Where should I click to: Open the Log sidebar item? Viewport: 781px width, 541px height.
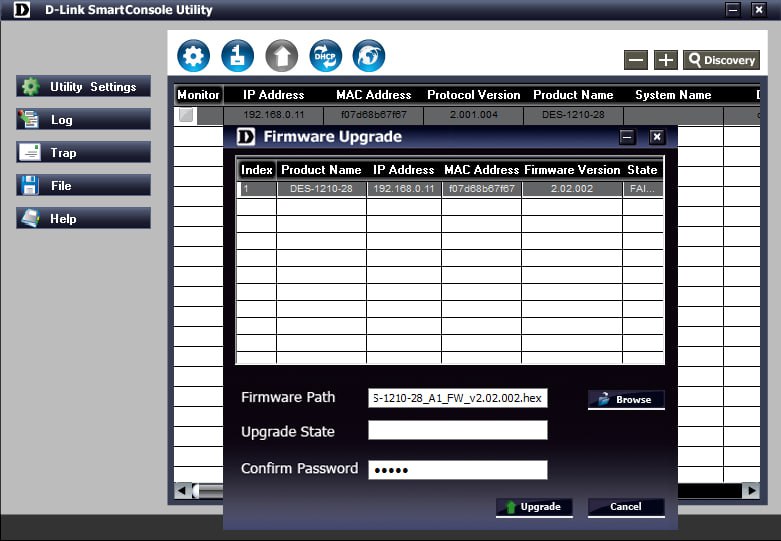pyautogui.click(x=83, y=120)
